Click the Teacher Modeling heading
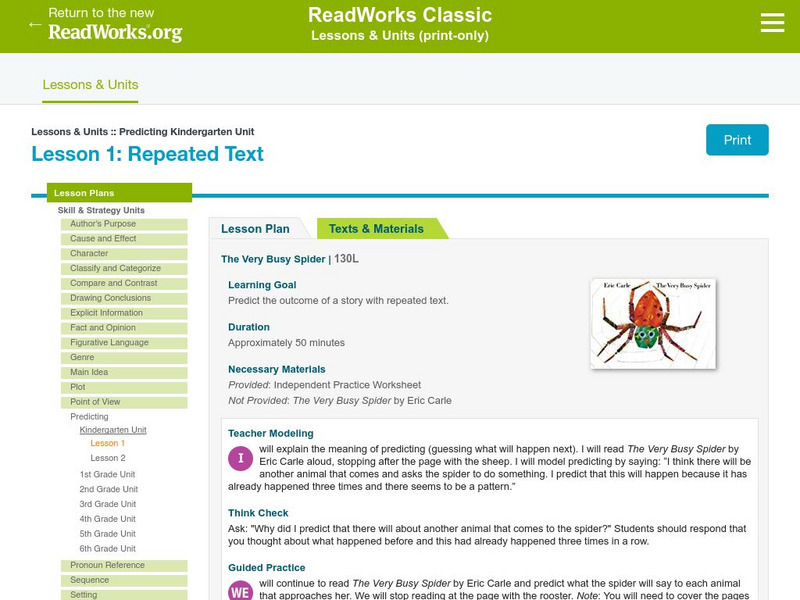Image resolution: width=800 pixels, height=600 pixels. point(270,434)
